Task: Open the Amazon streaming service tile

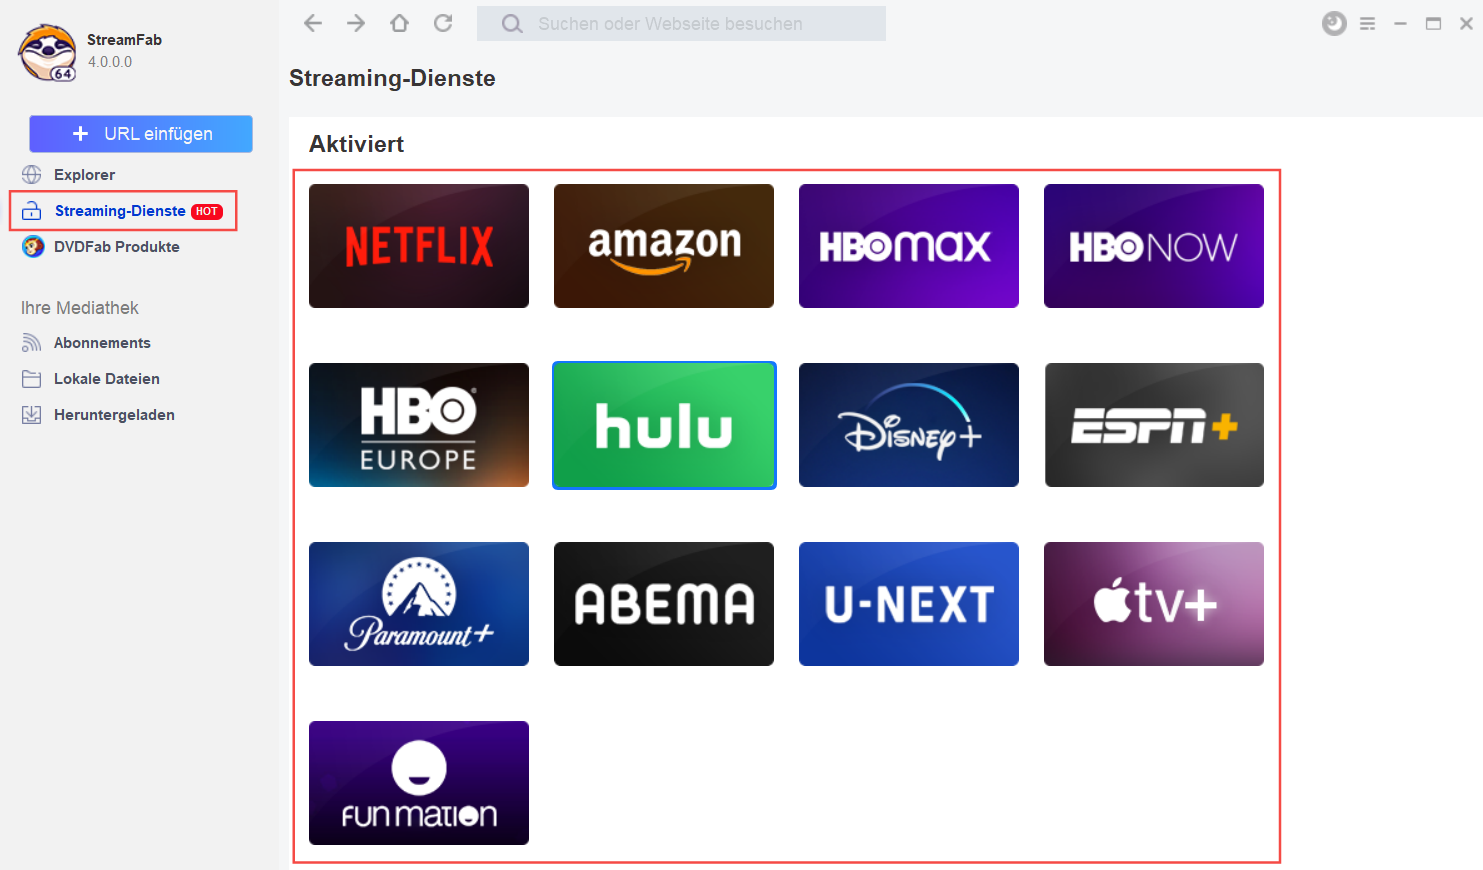Action: click(x=664, y=246)
